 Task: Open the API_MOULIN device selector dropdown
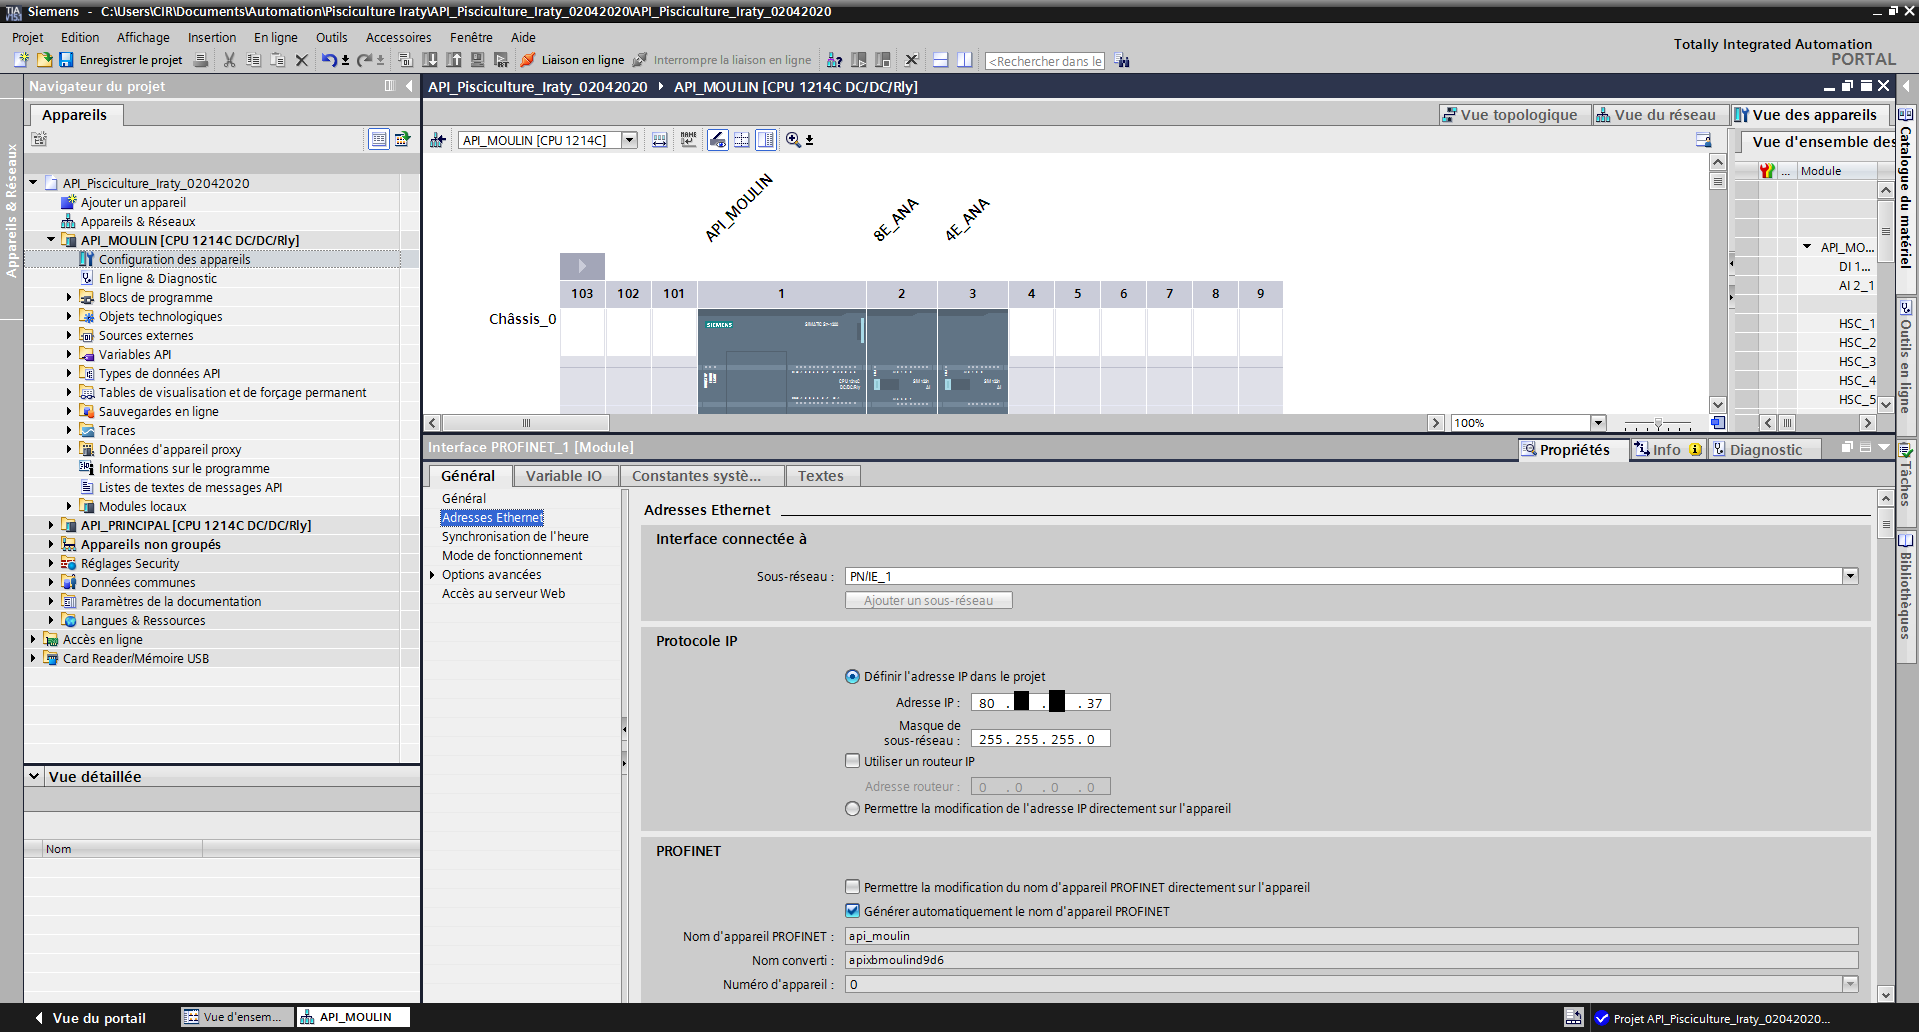(630, 140)
